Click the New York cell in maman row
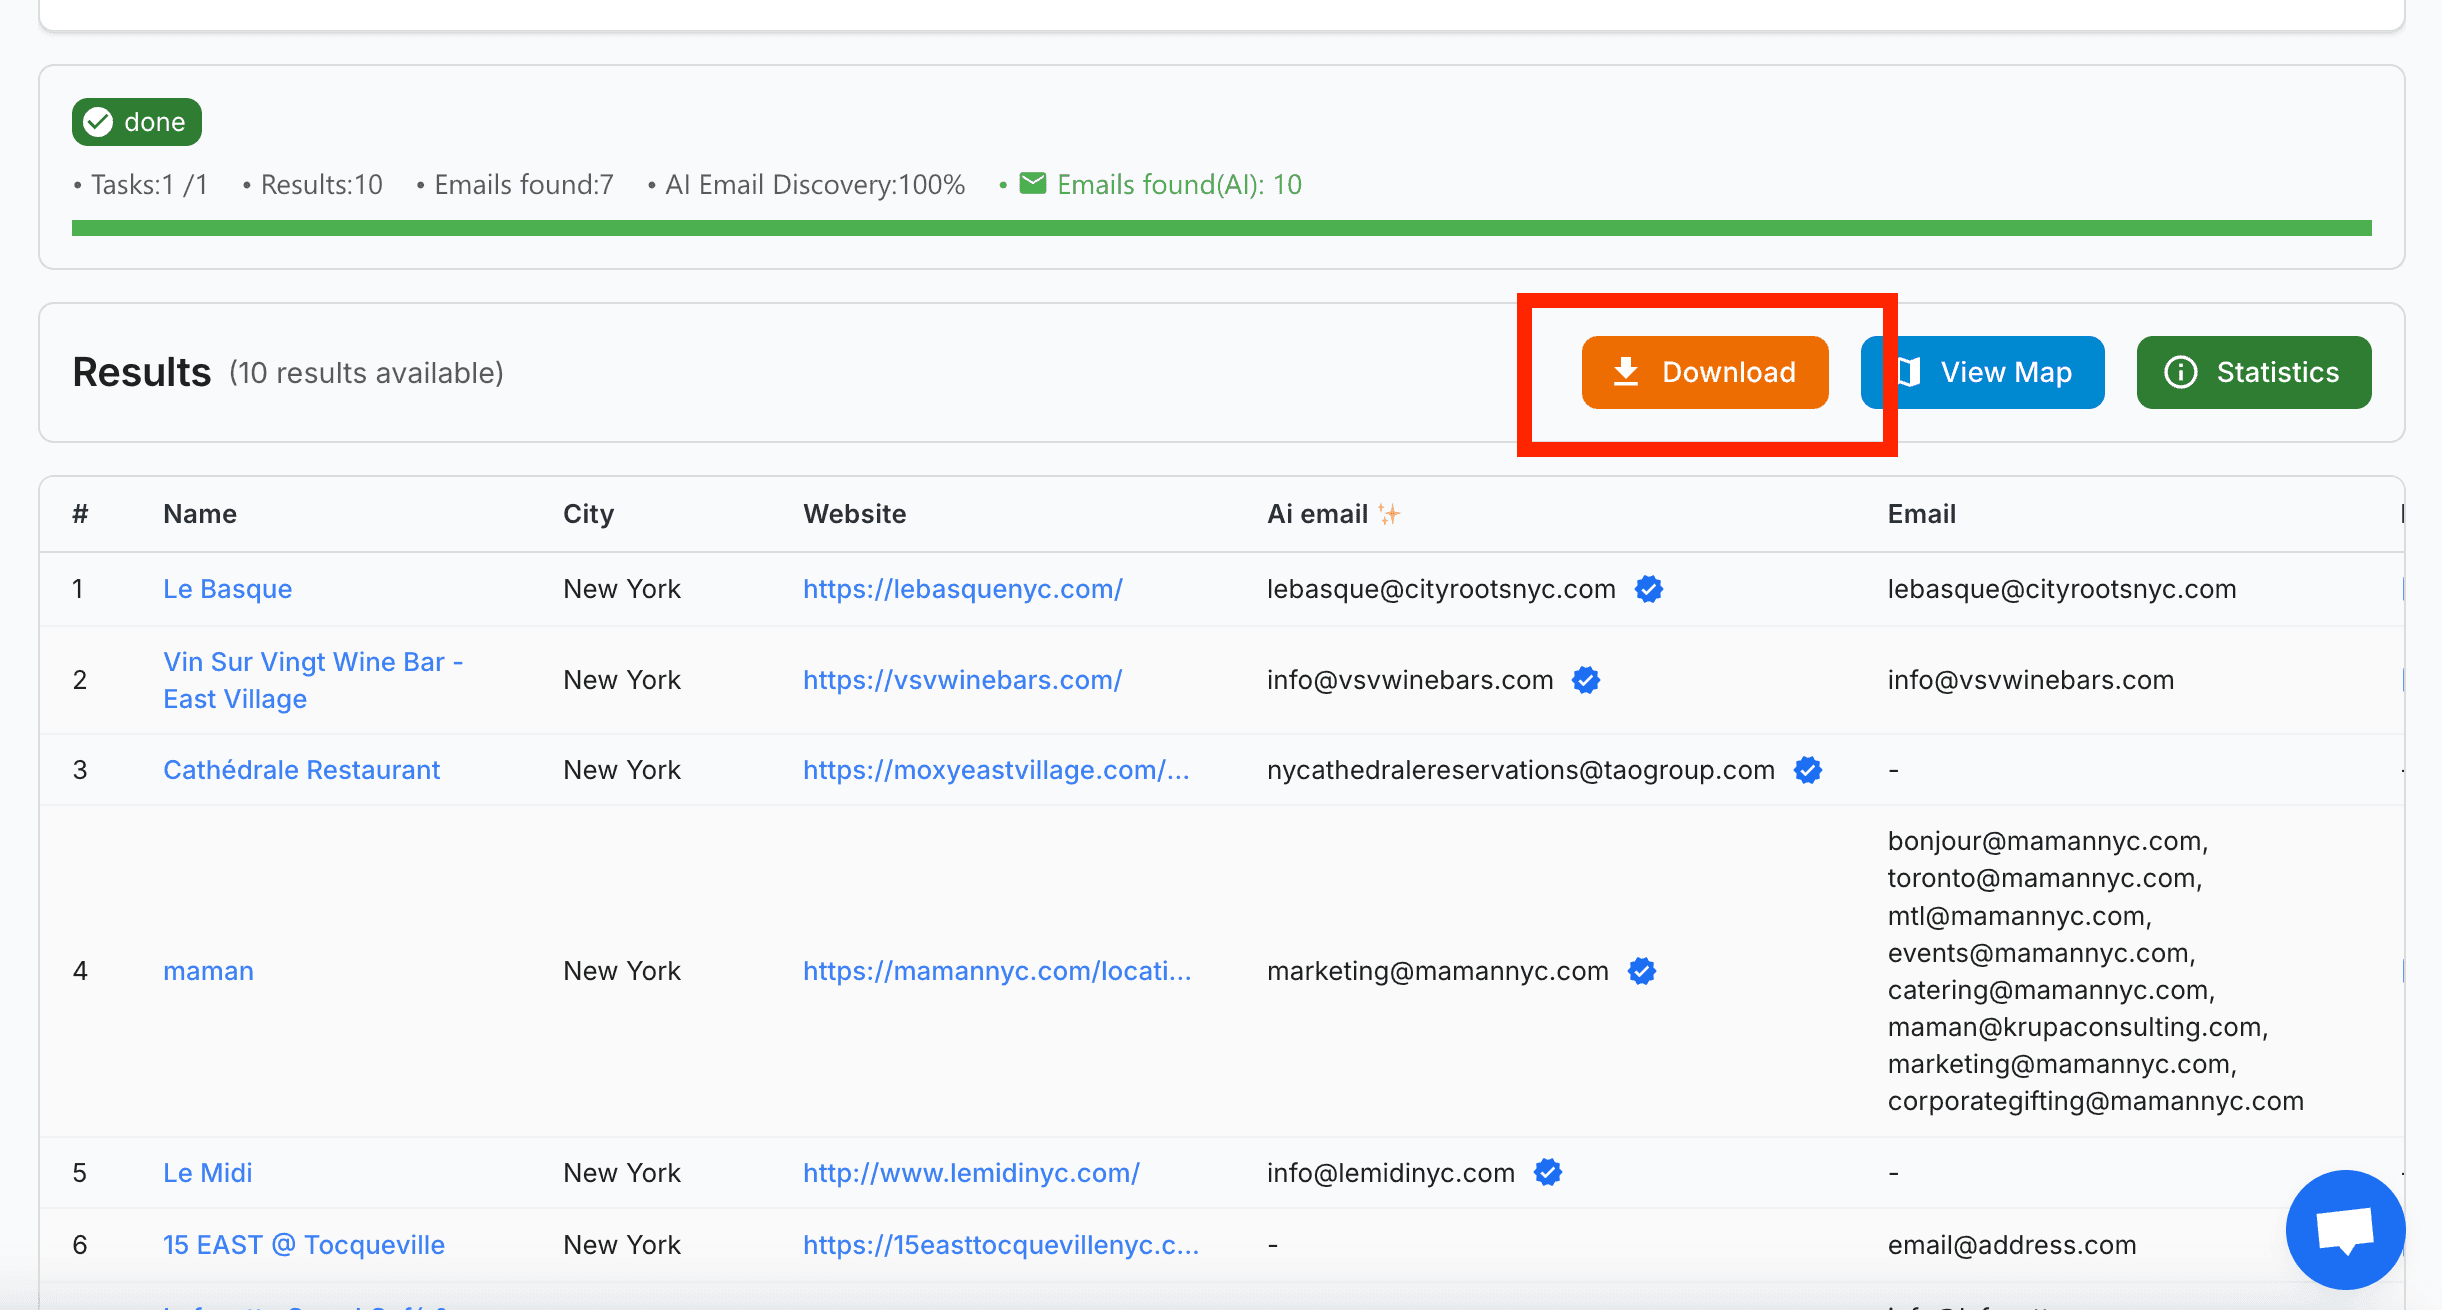This screenshot has width=2442, height=1310. pos(622,971)
